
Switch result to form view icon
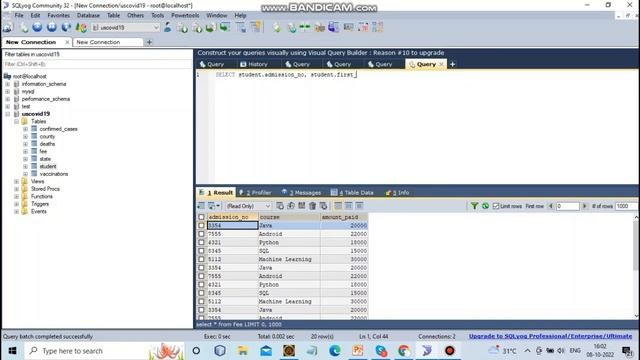pos(349,206)
